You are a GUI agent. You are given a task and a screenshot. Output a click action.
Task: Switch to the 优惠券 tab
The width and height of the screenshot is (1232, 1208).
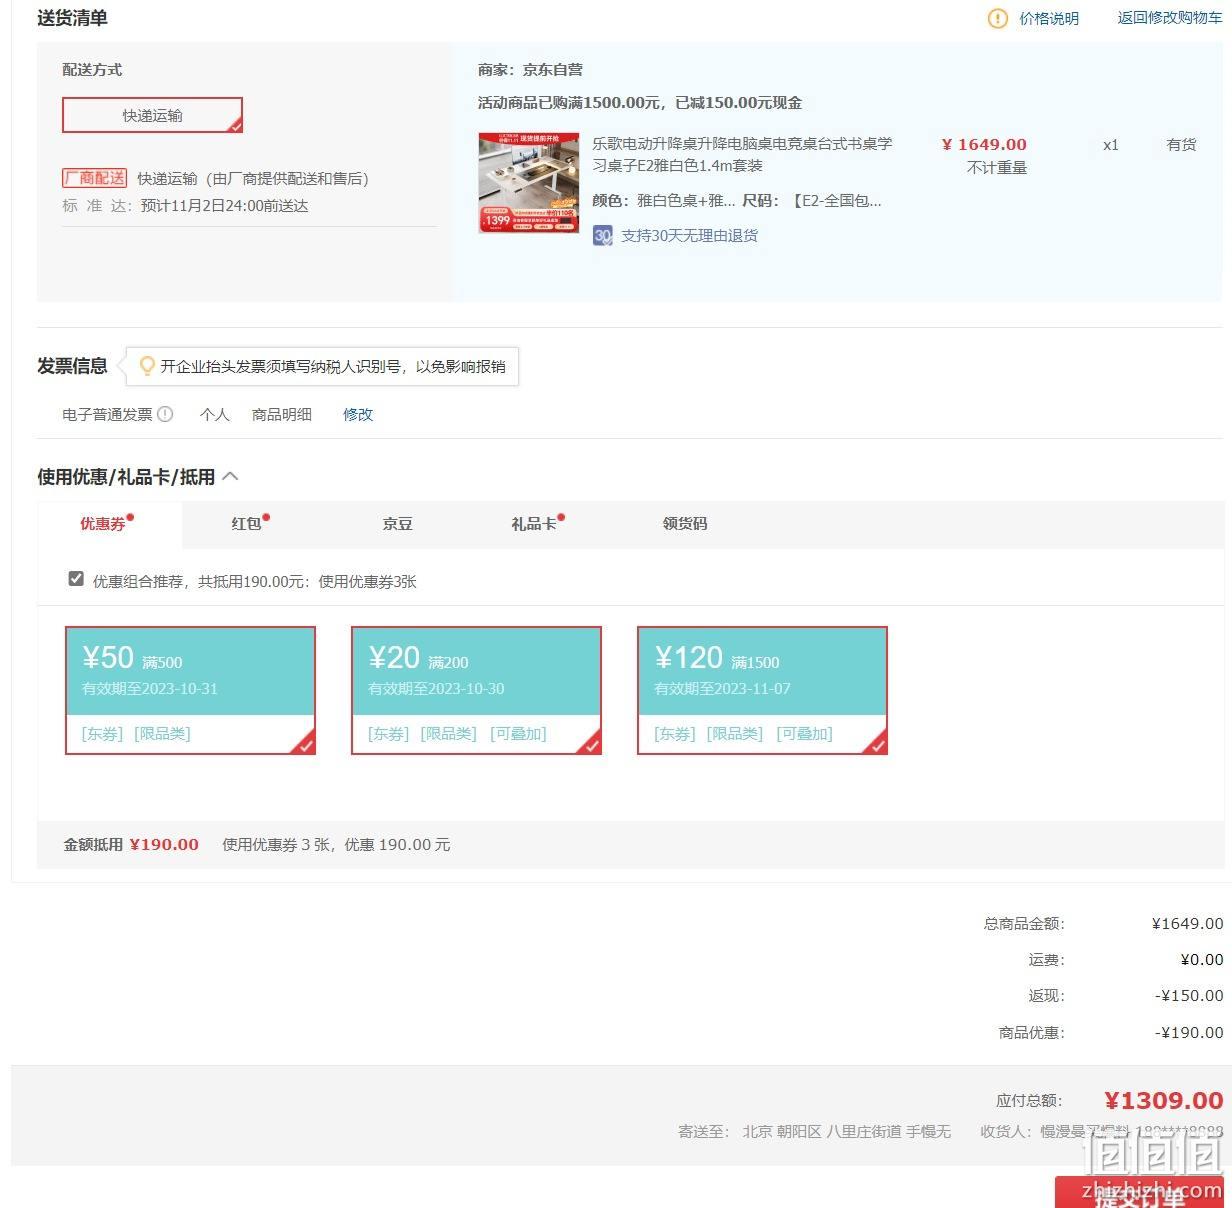(x=109, y=524)
